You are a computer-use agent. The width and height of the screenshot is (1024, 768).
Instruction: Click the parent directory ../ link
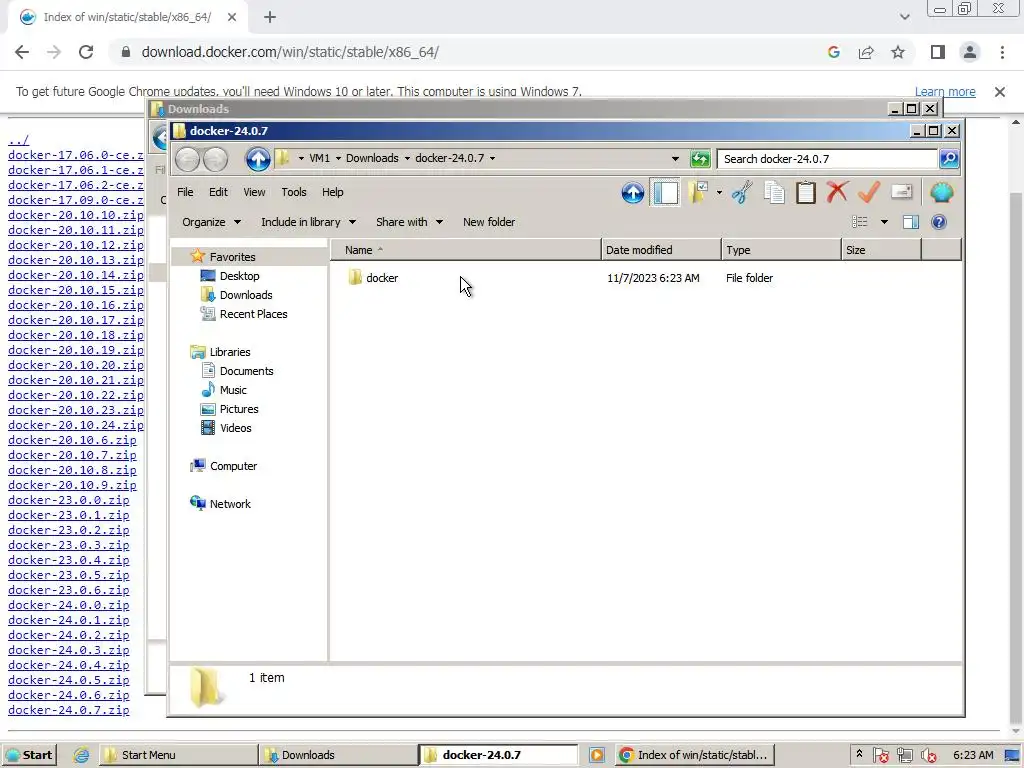[x=18, y=140]
